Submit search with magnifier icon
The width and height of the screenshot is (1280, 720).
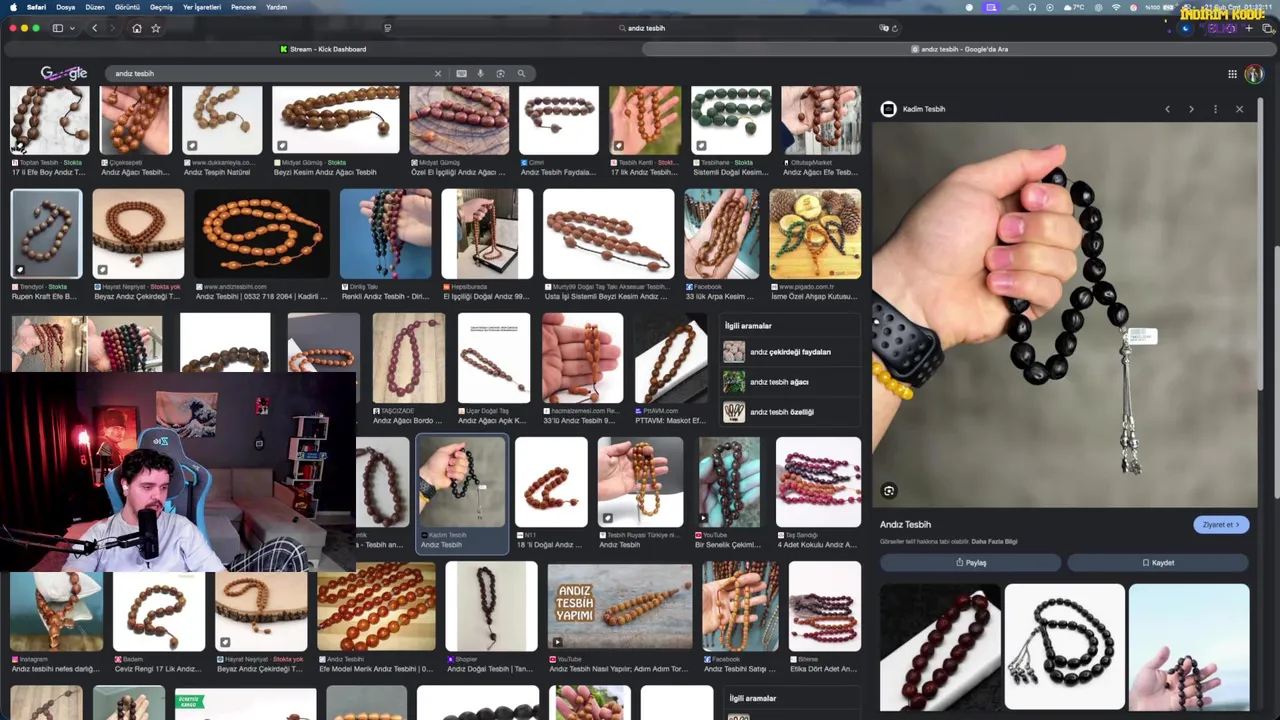pos(521,73)
